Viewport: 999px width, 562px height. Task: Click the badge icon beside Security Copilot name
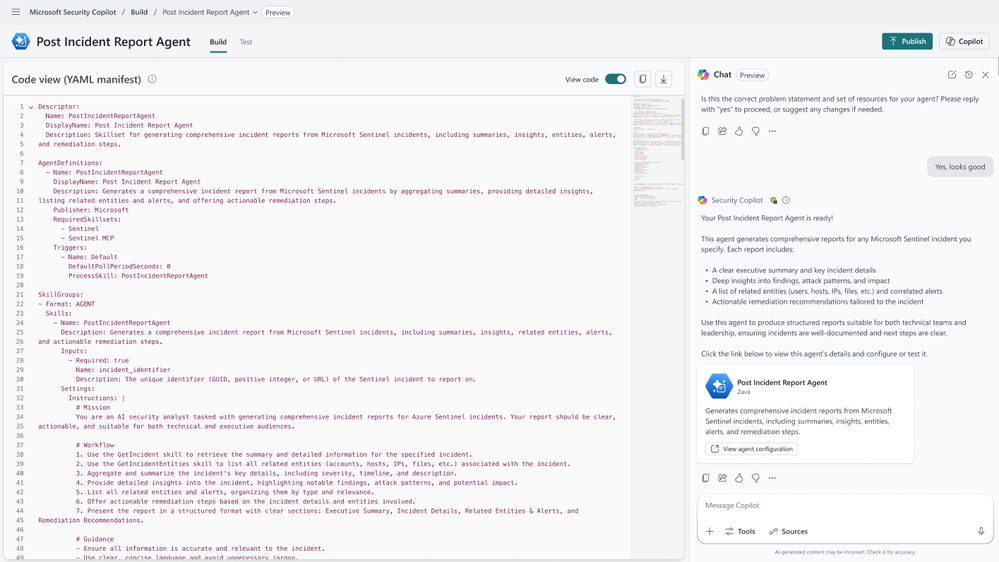[773, 200]
